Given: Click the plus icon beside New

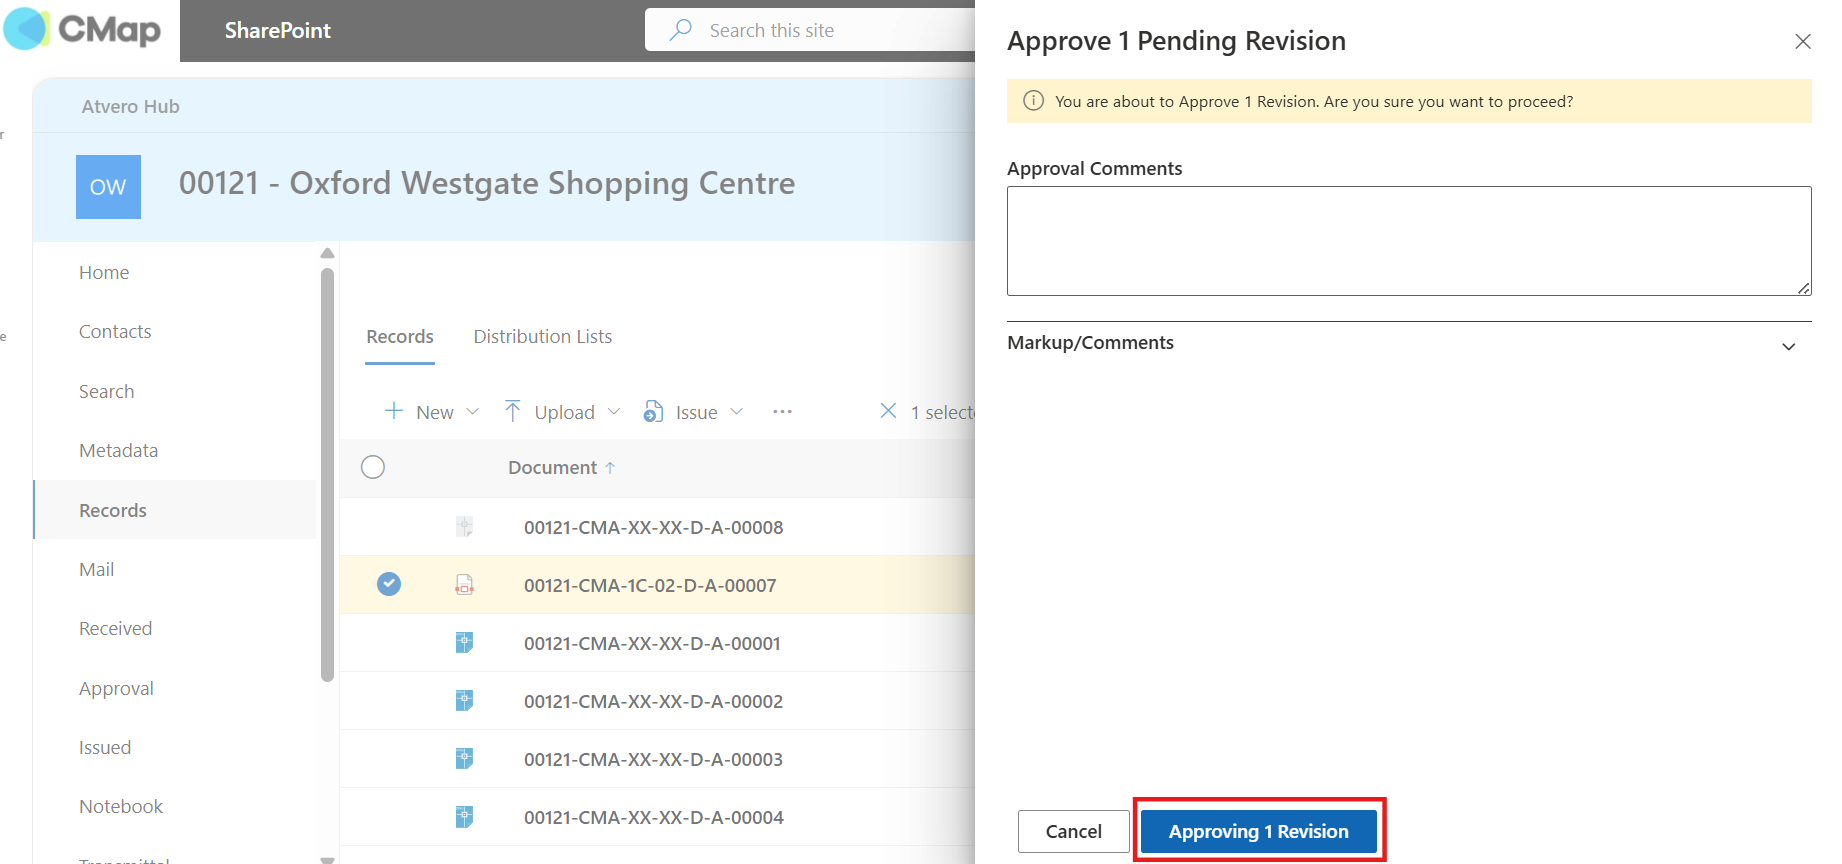Looking at the screenshot, I should click(x=394, y=411).
